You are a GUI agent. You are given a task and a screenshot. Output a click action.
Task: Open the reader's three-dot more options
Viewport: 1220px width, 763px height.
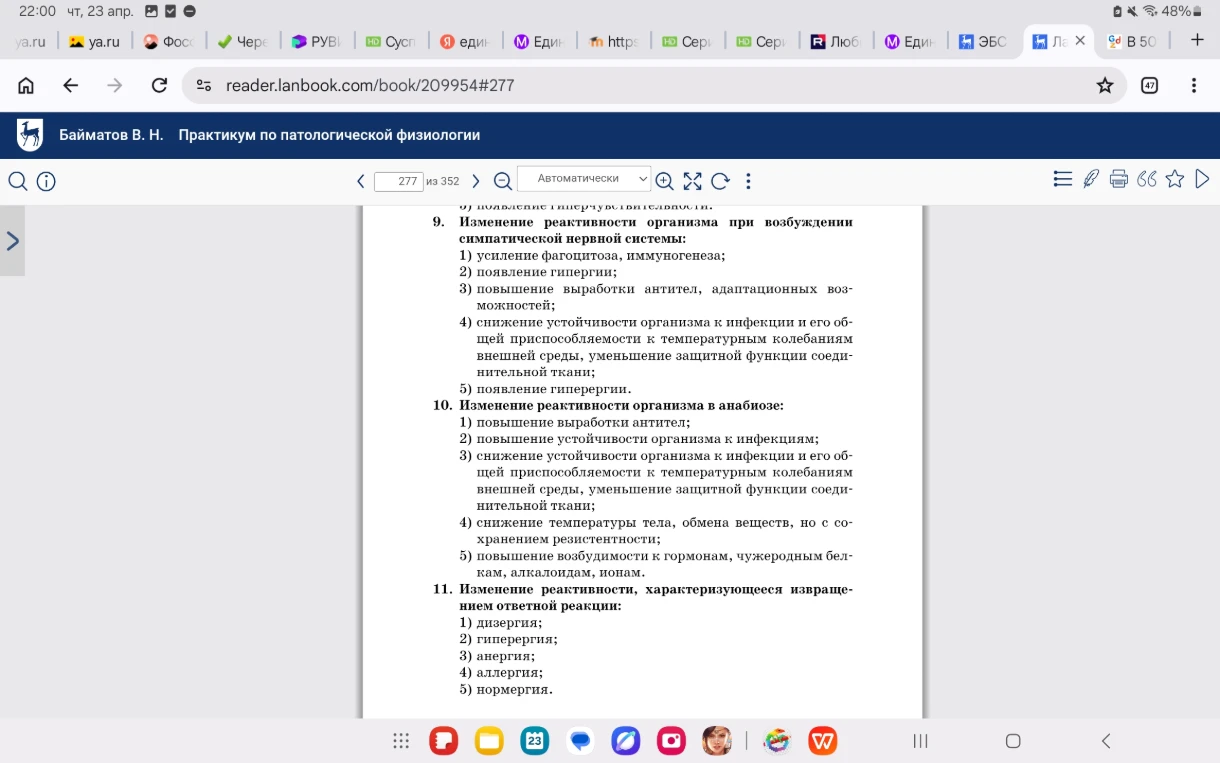point(748,181)
